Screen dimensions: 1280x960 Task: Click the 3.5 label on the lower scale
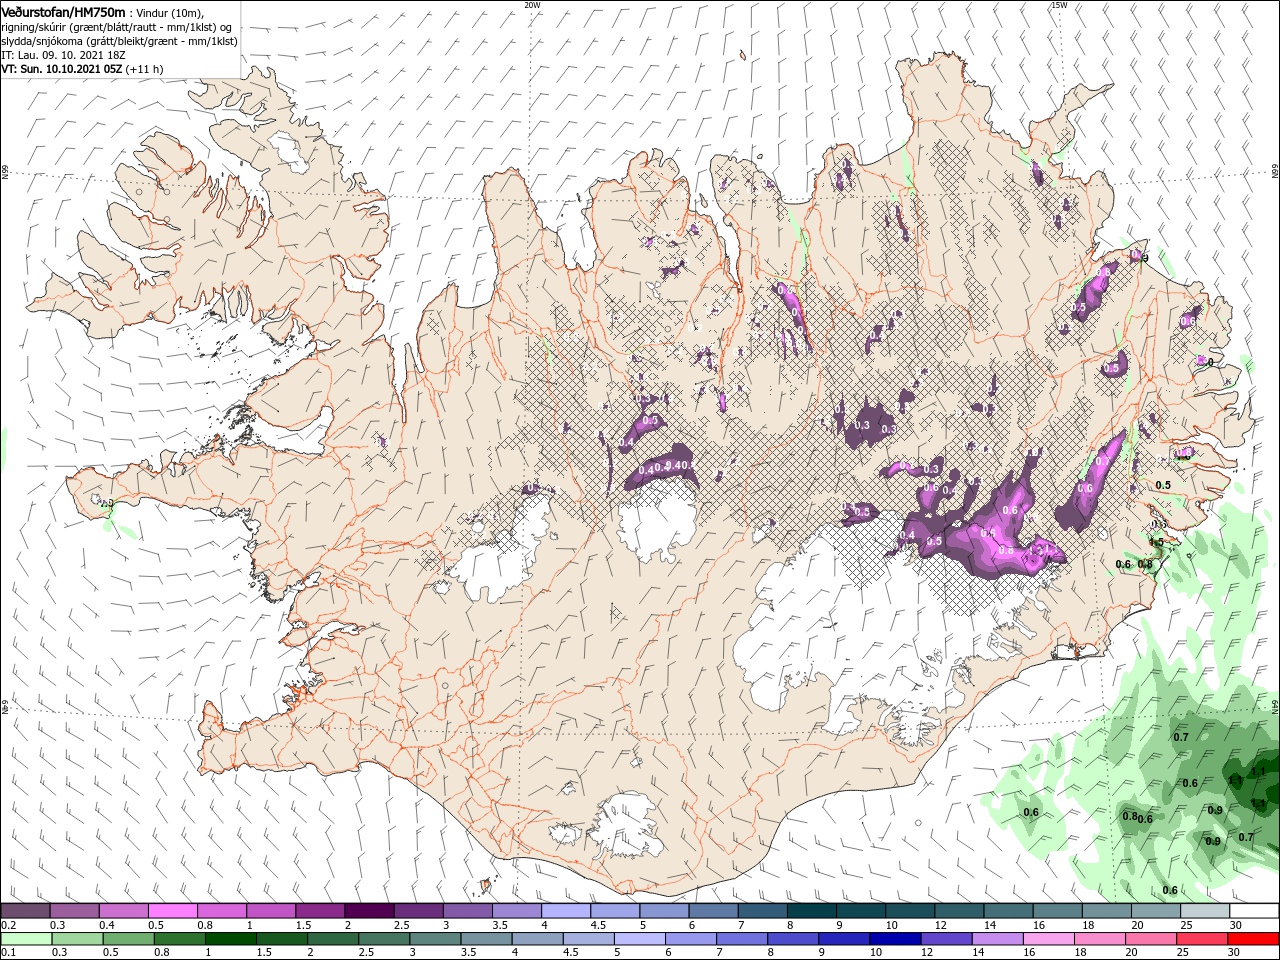(467, 952)
